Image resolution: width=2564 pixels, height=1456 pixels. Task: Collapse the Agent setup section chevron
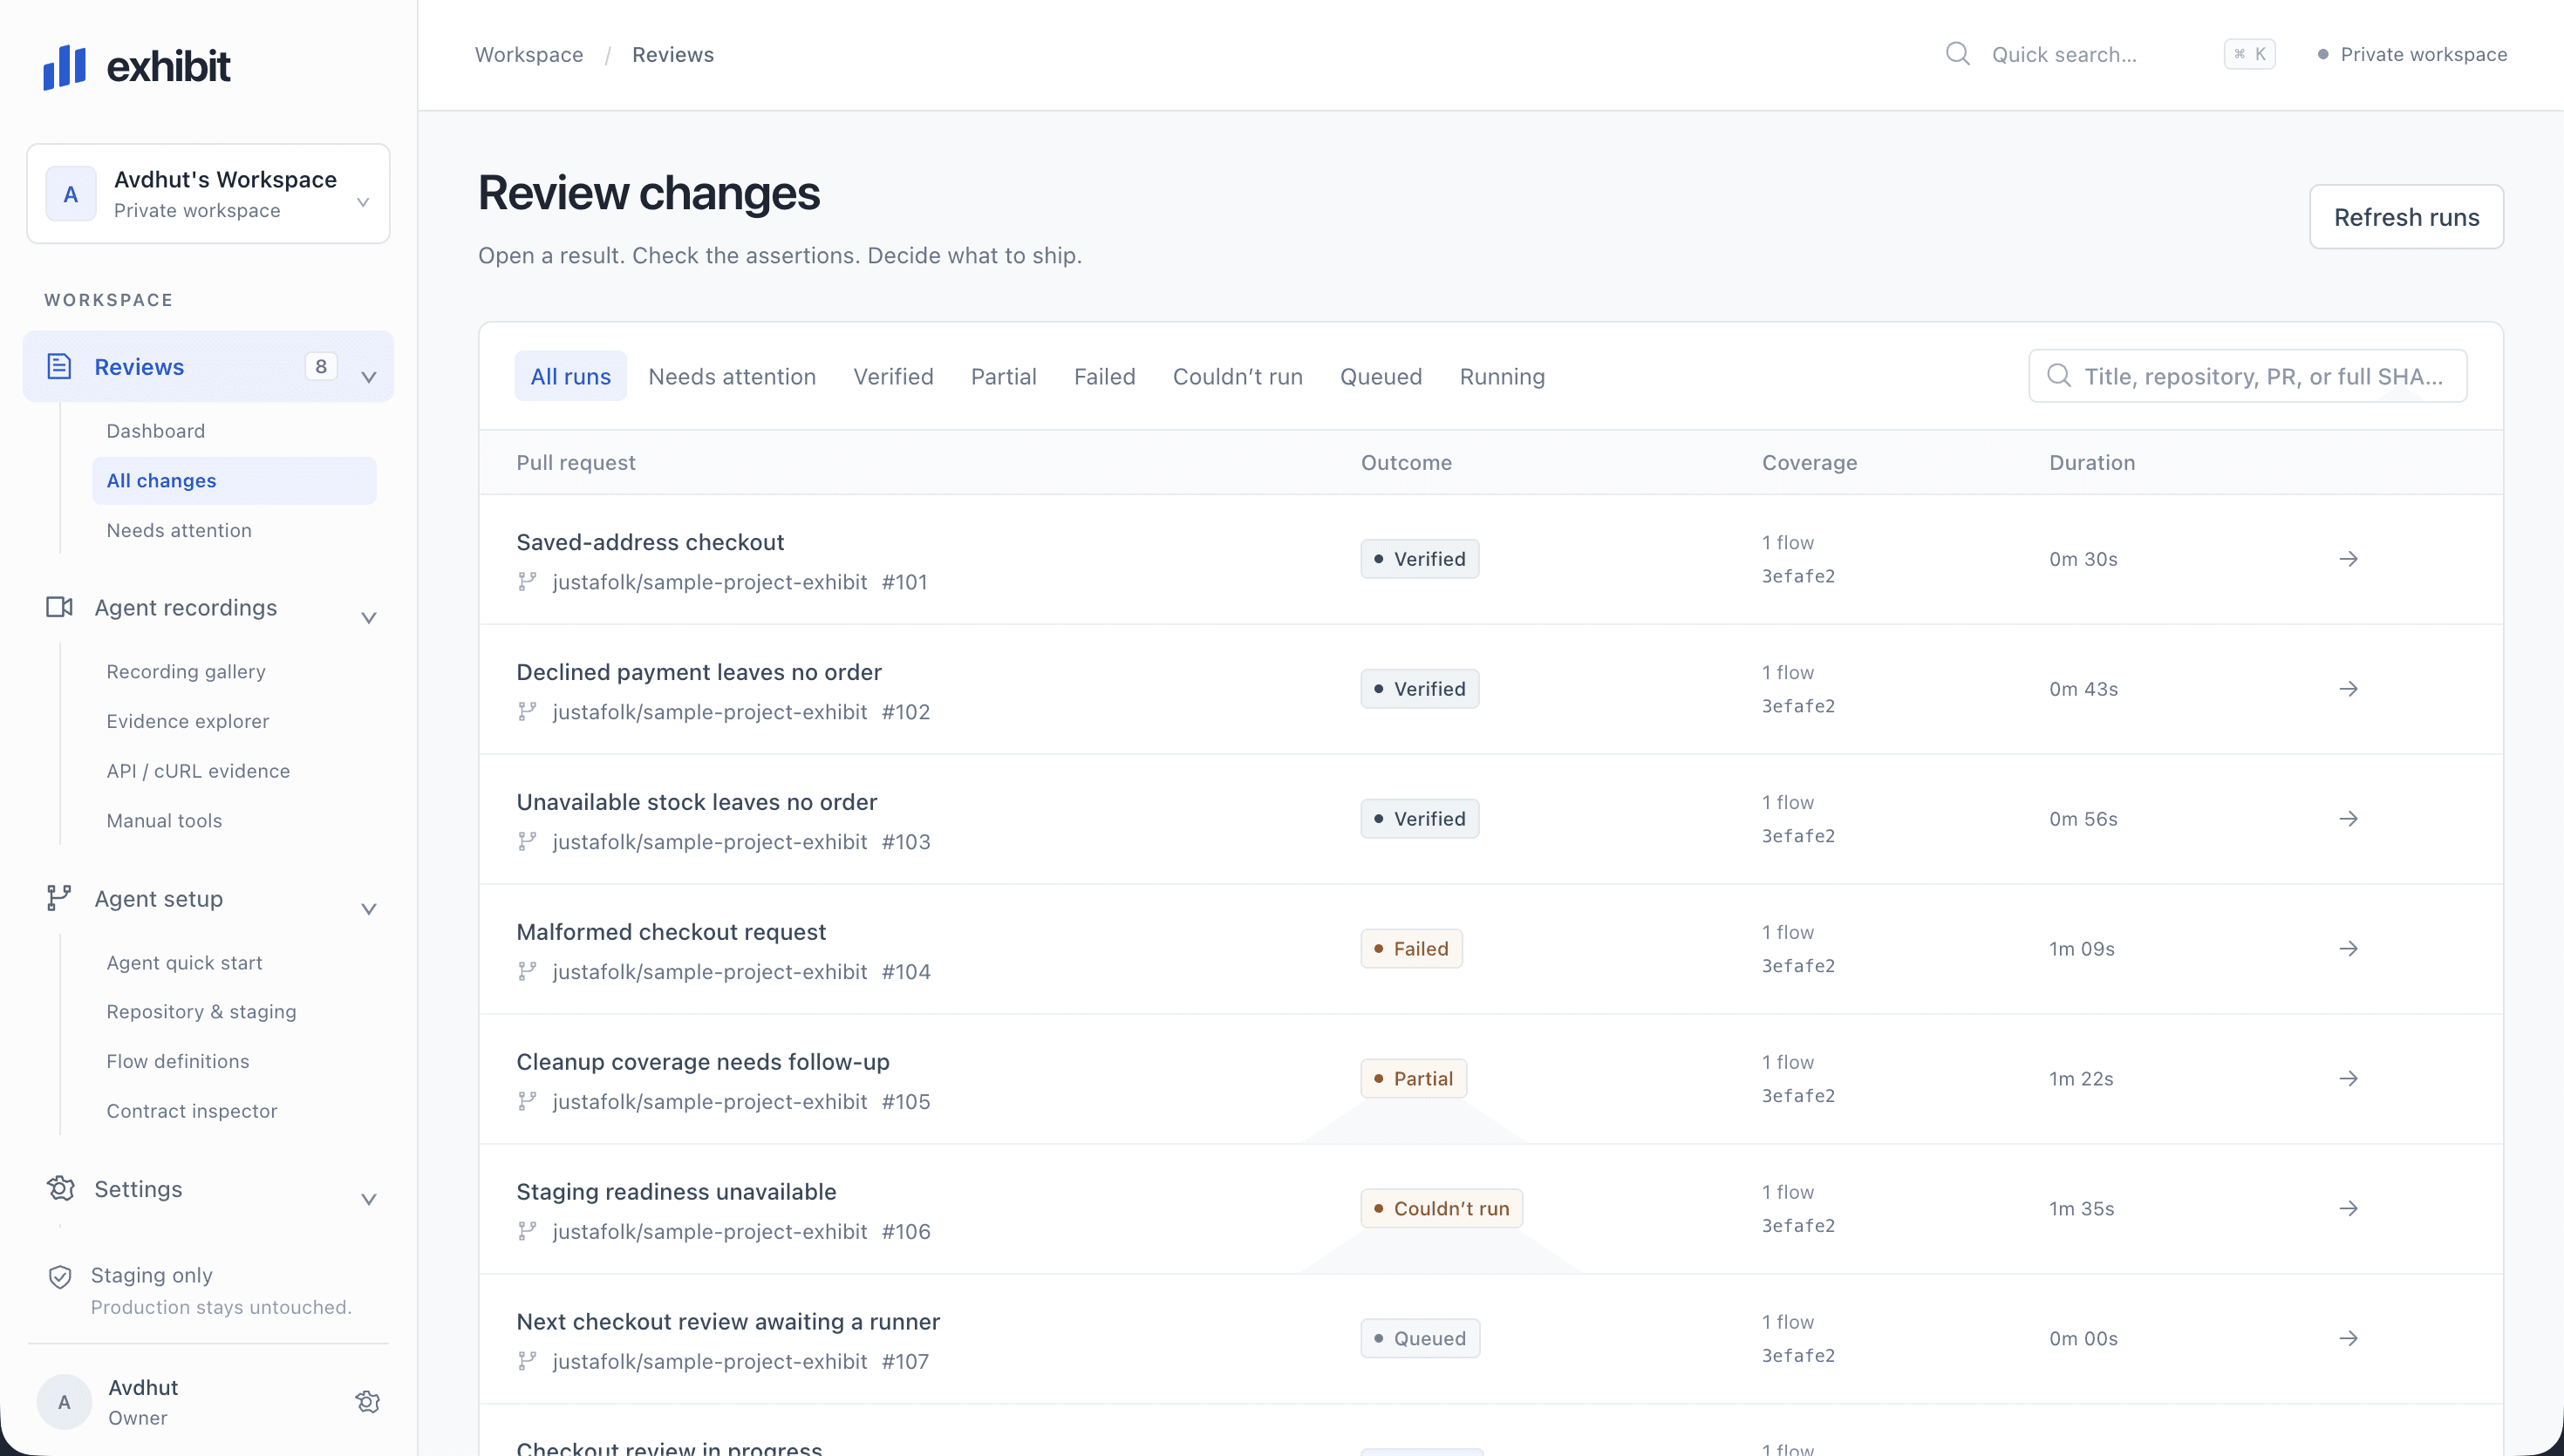coord(368,909)
